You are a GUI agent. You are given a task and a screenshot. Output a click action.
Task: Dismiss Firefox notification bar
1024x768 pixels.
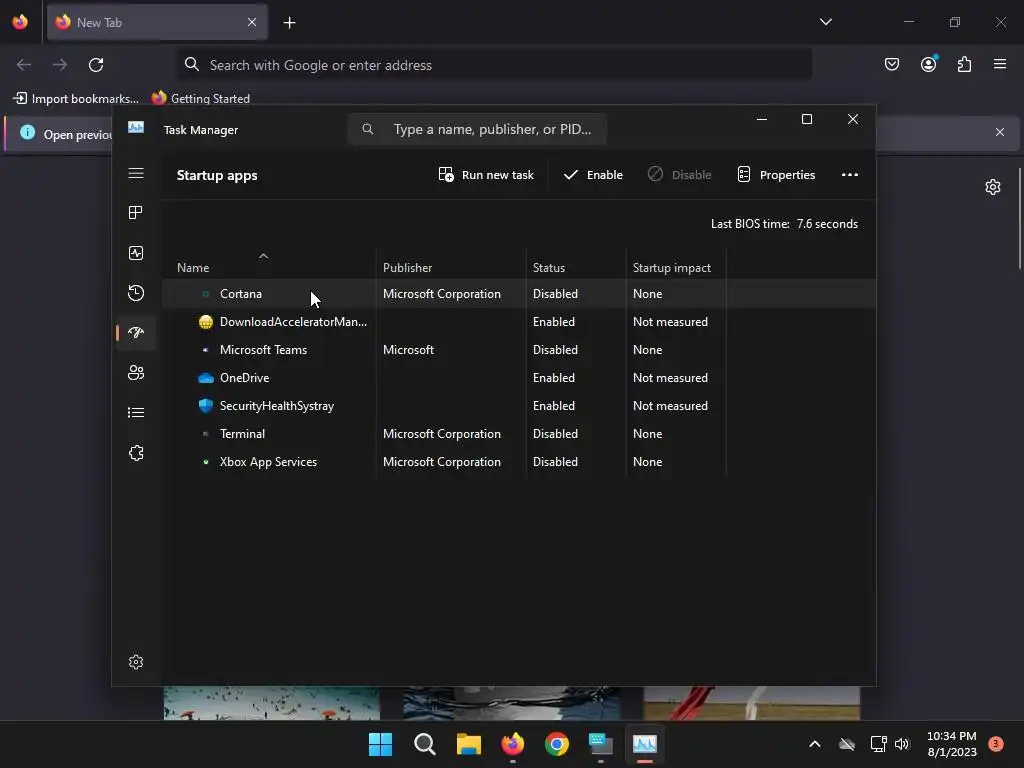[x=999, y=132]
